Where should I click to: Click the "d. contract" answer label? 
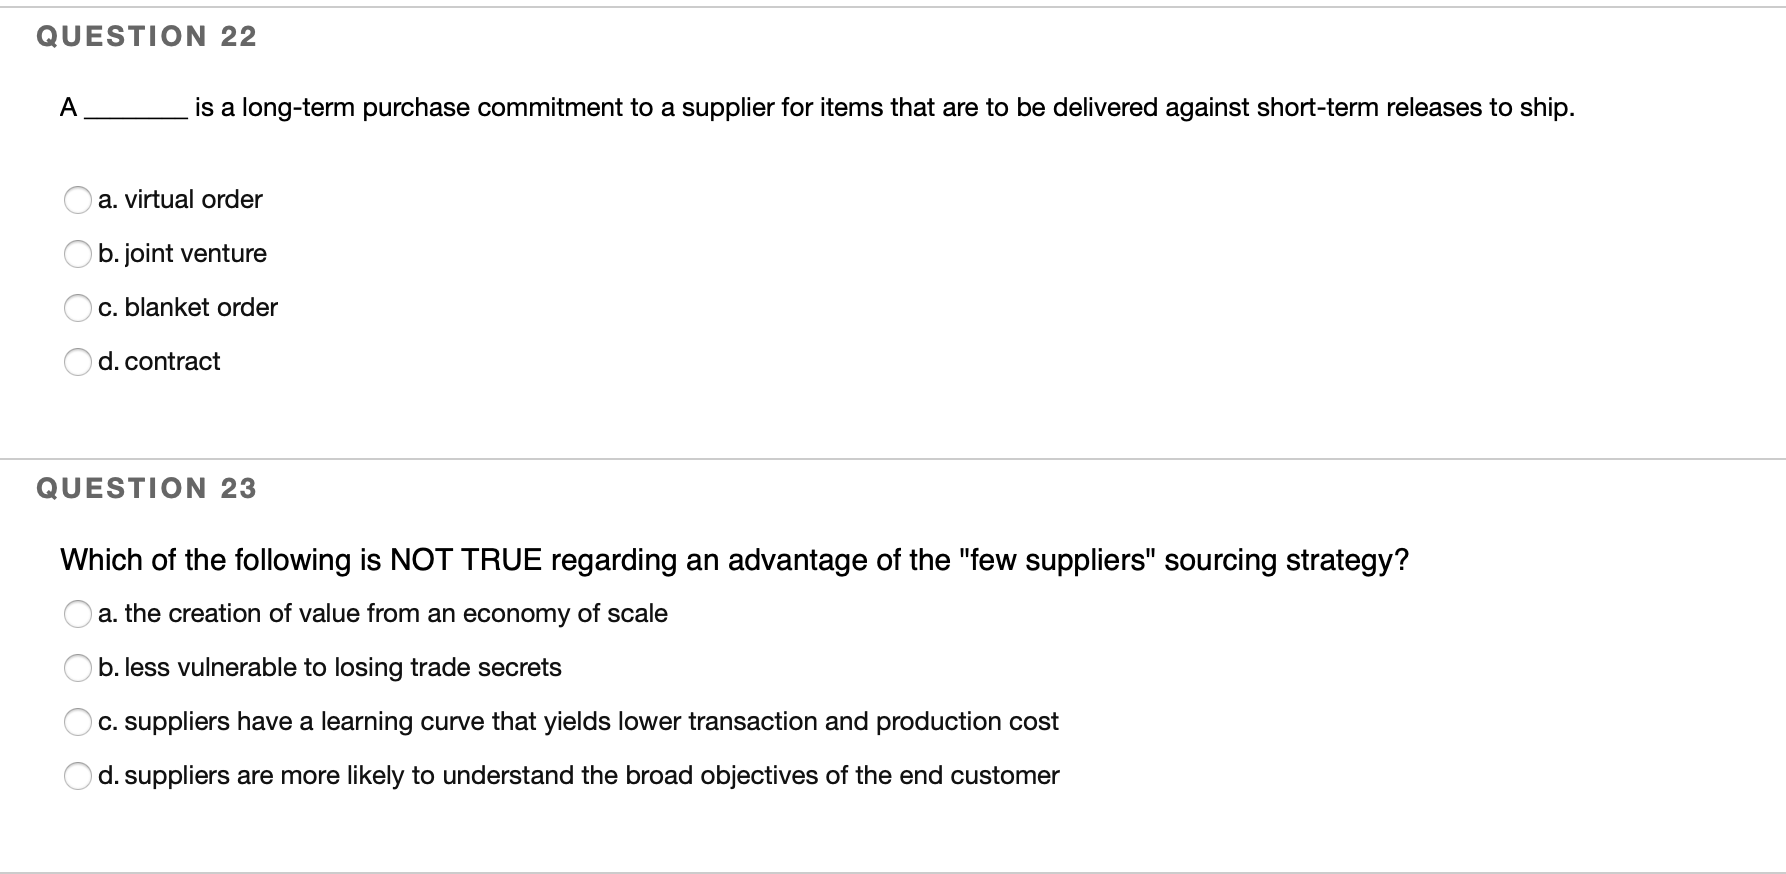click(159, 362)
